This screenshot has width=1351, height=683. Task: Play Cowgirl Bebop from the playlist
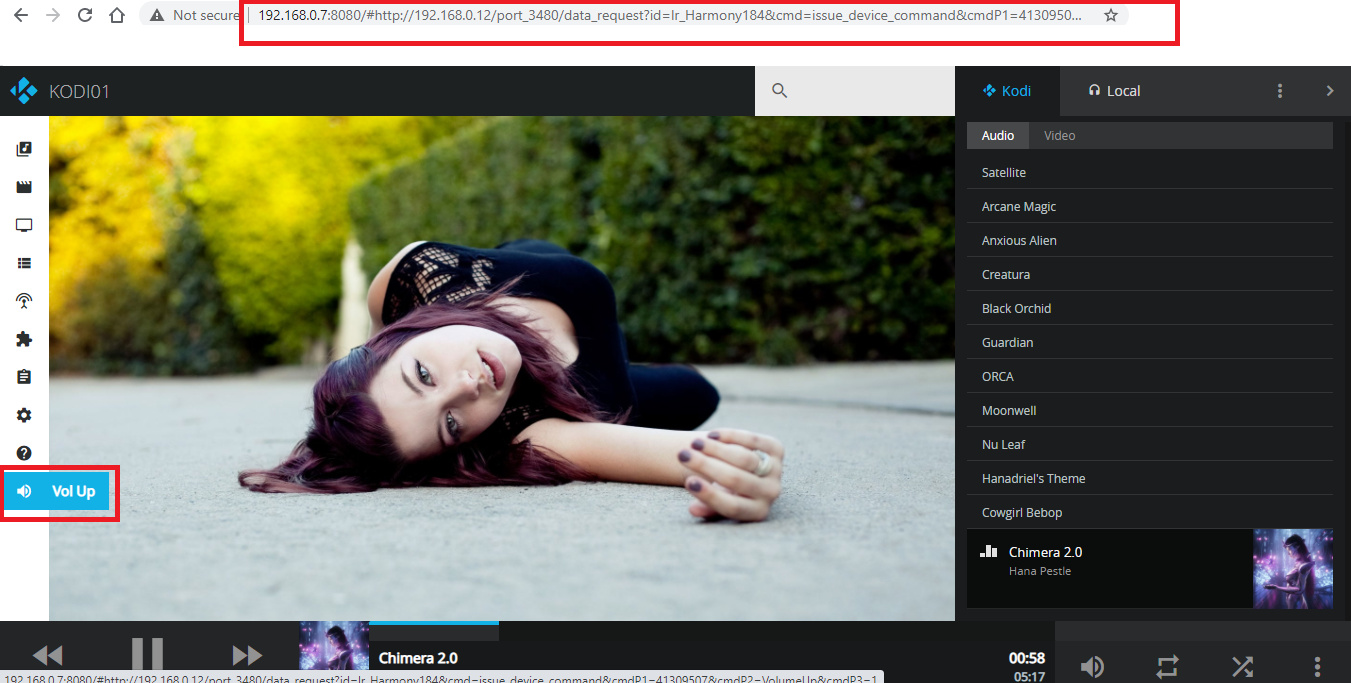[x=1150, y=513]
